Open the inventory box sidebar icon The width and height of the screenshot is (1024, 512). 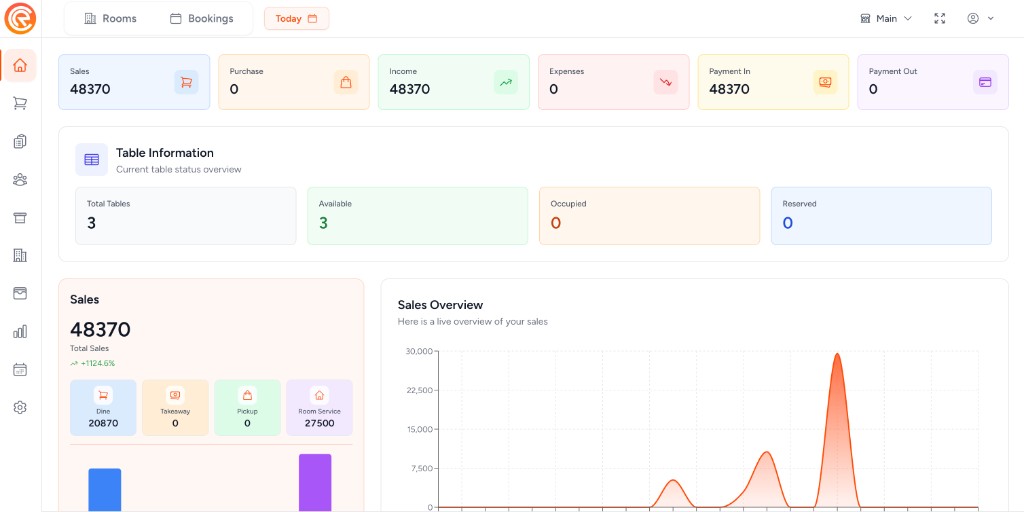point(20,217)
